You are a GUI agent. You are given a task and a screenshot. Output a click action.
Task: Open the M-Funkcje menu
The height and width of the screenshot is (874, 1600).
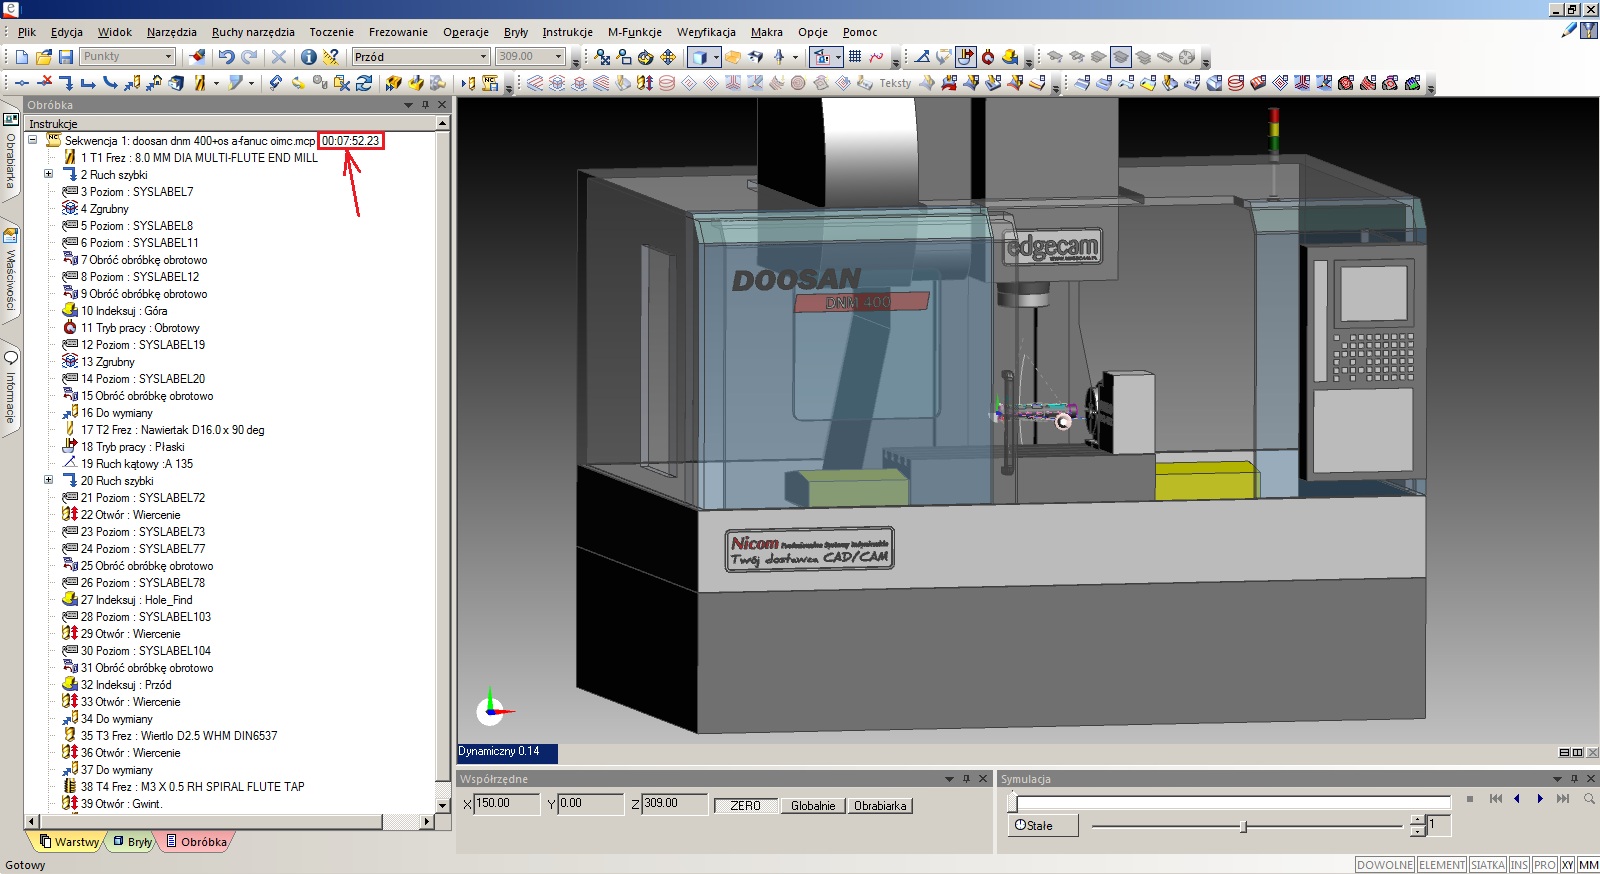635,32
